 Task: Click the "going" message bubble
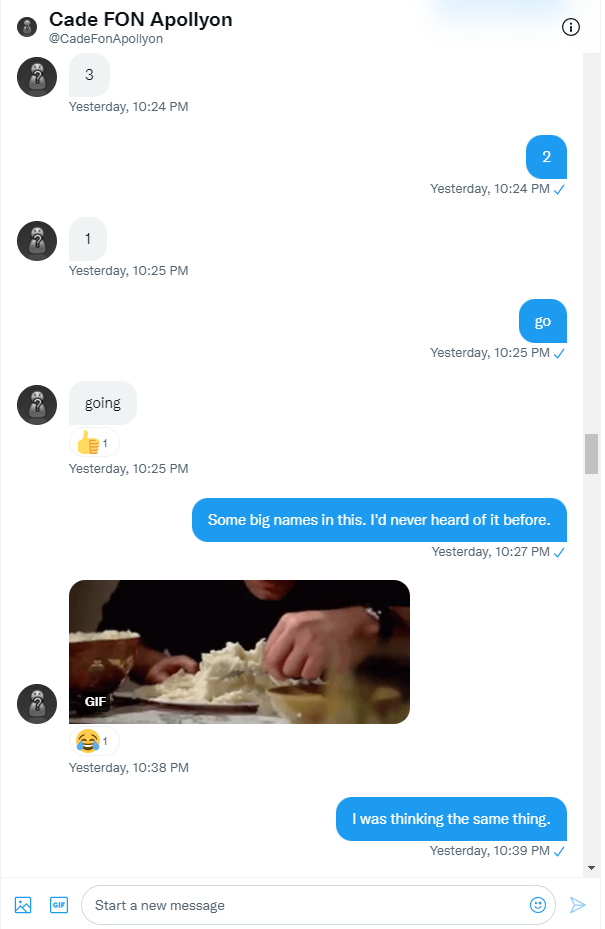103,403
